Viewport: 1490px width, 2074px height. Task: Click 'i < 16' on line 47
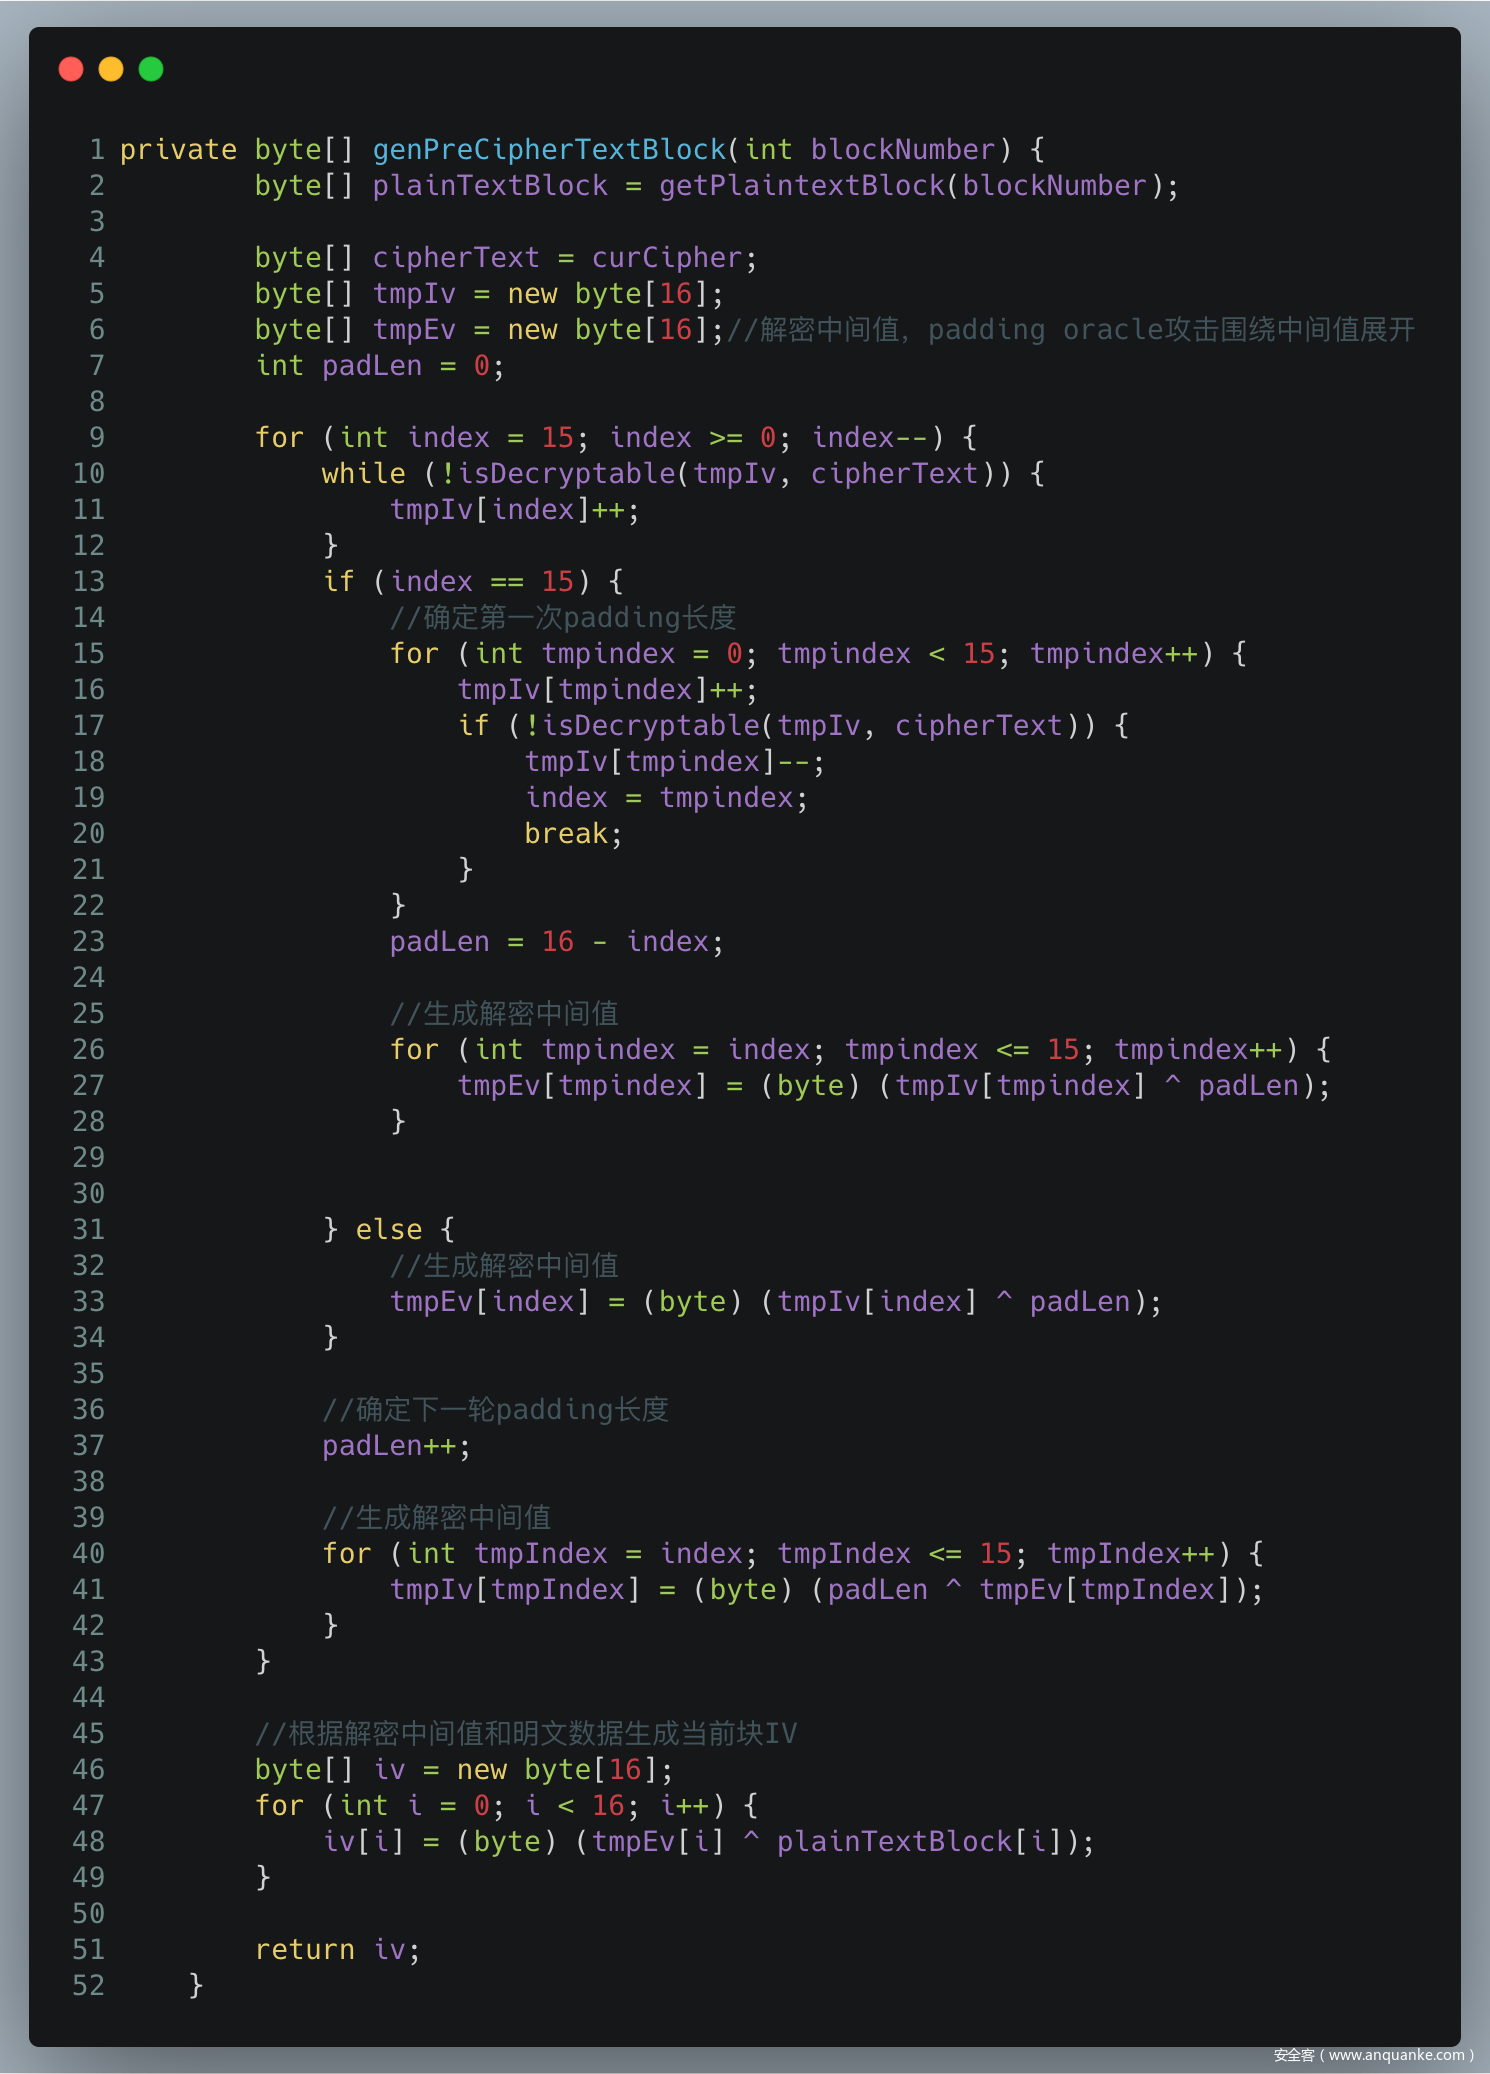[574, 1806]
